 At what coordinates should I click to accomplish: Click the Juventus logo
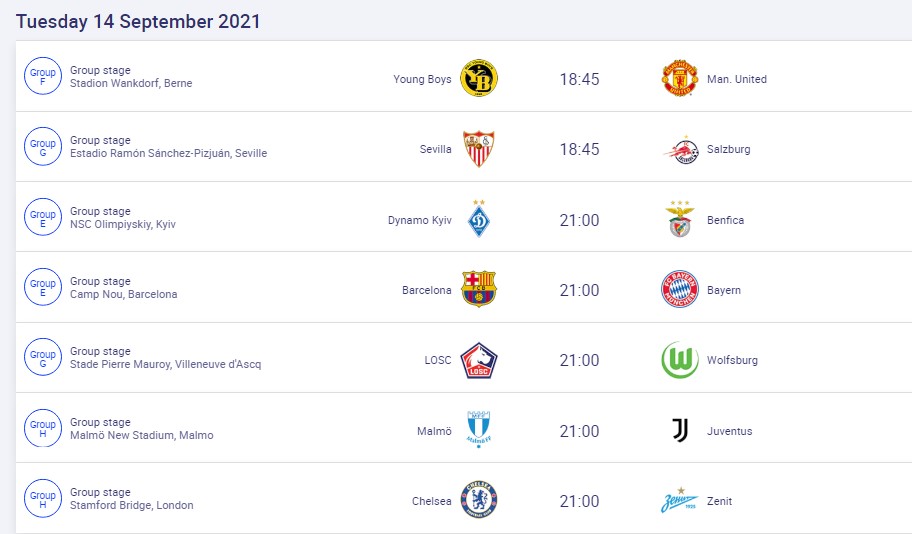(680, 431)
